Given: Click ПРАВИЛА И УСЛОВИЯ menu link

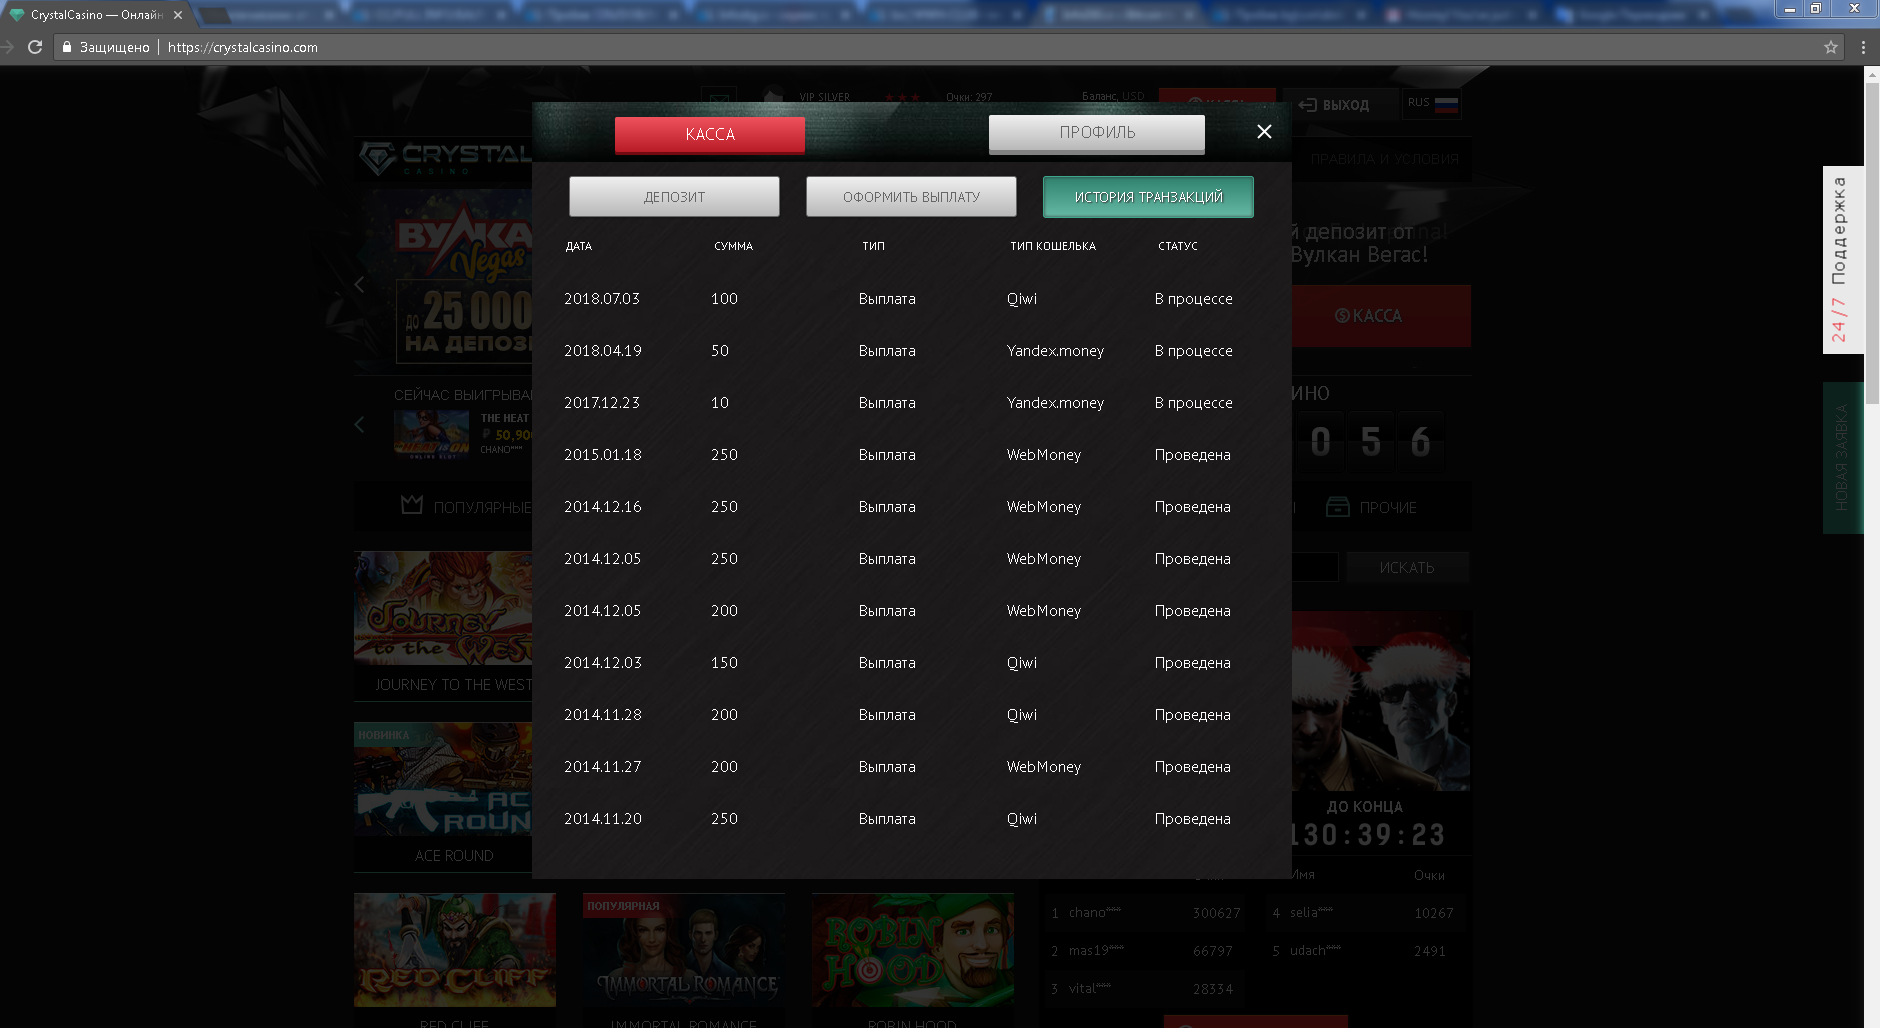Looking at the screenshot, I should tap(1384, 159).
